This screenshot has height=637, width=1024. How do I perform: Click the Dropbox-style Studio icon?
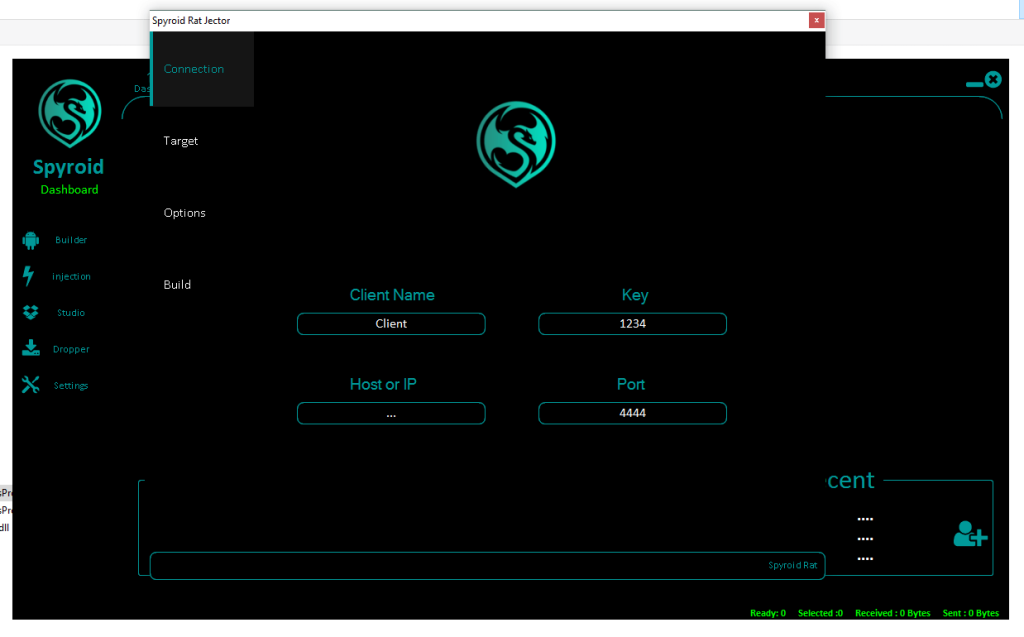[x=30, y=313]
